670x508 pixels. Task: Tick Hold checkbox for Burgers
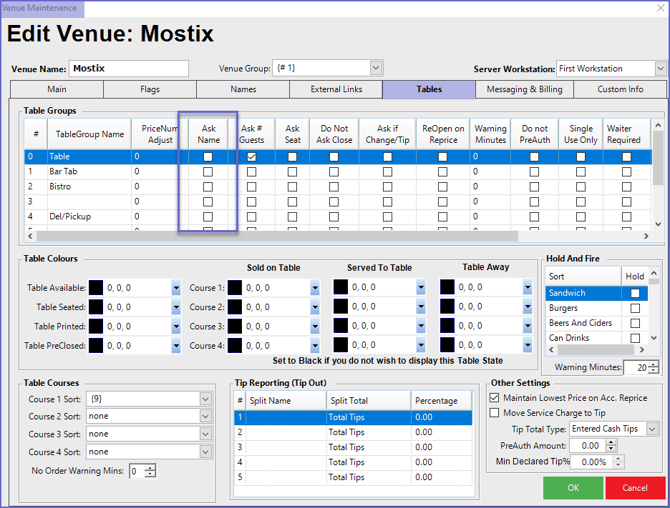(634, 308)
